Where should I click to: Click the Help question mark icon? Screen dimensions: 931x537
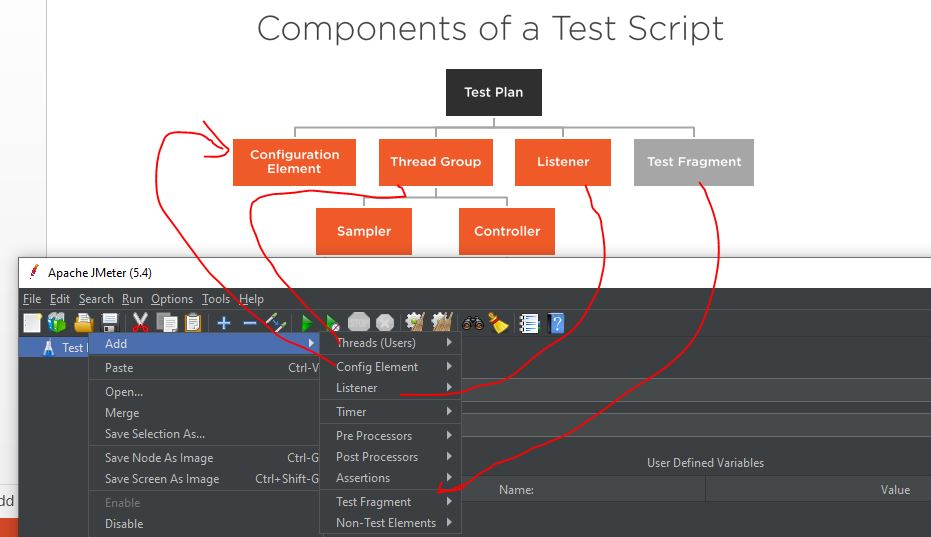point(557,323)
